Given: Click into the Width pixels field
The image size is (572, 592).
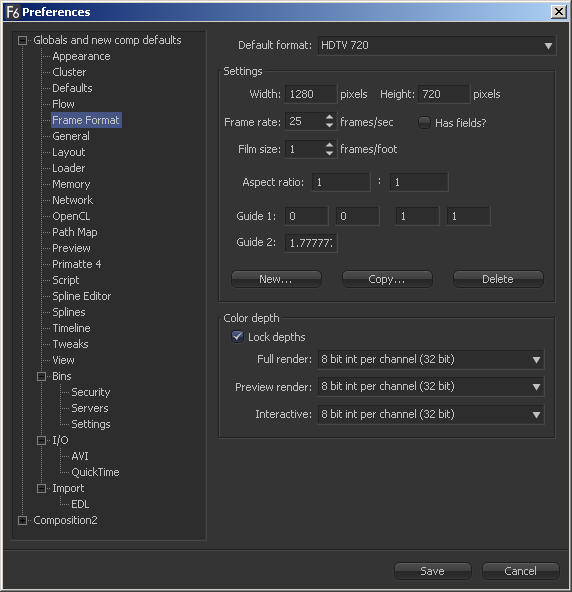Looking at the screenshot, I should [311, 94].
